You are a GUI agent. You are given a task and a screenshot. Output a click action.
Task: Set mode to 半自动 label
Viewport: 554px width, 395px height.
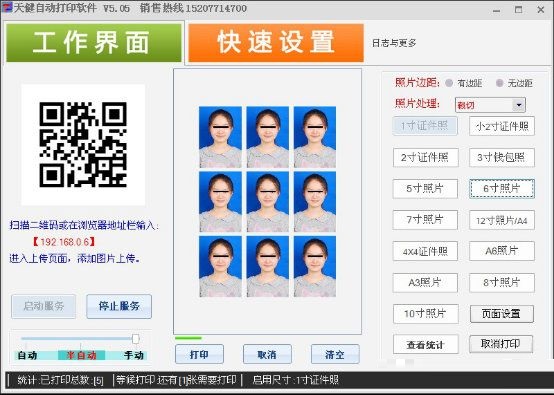pos(81,355)
